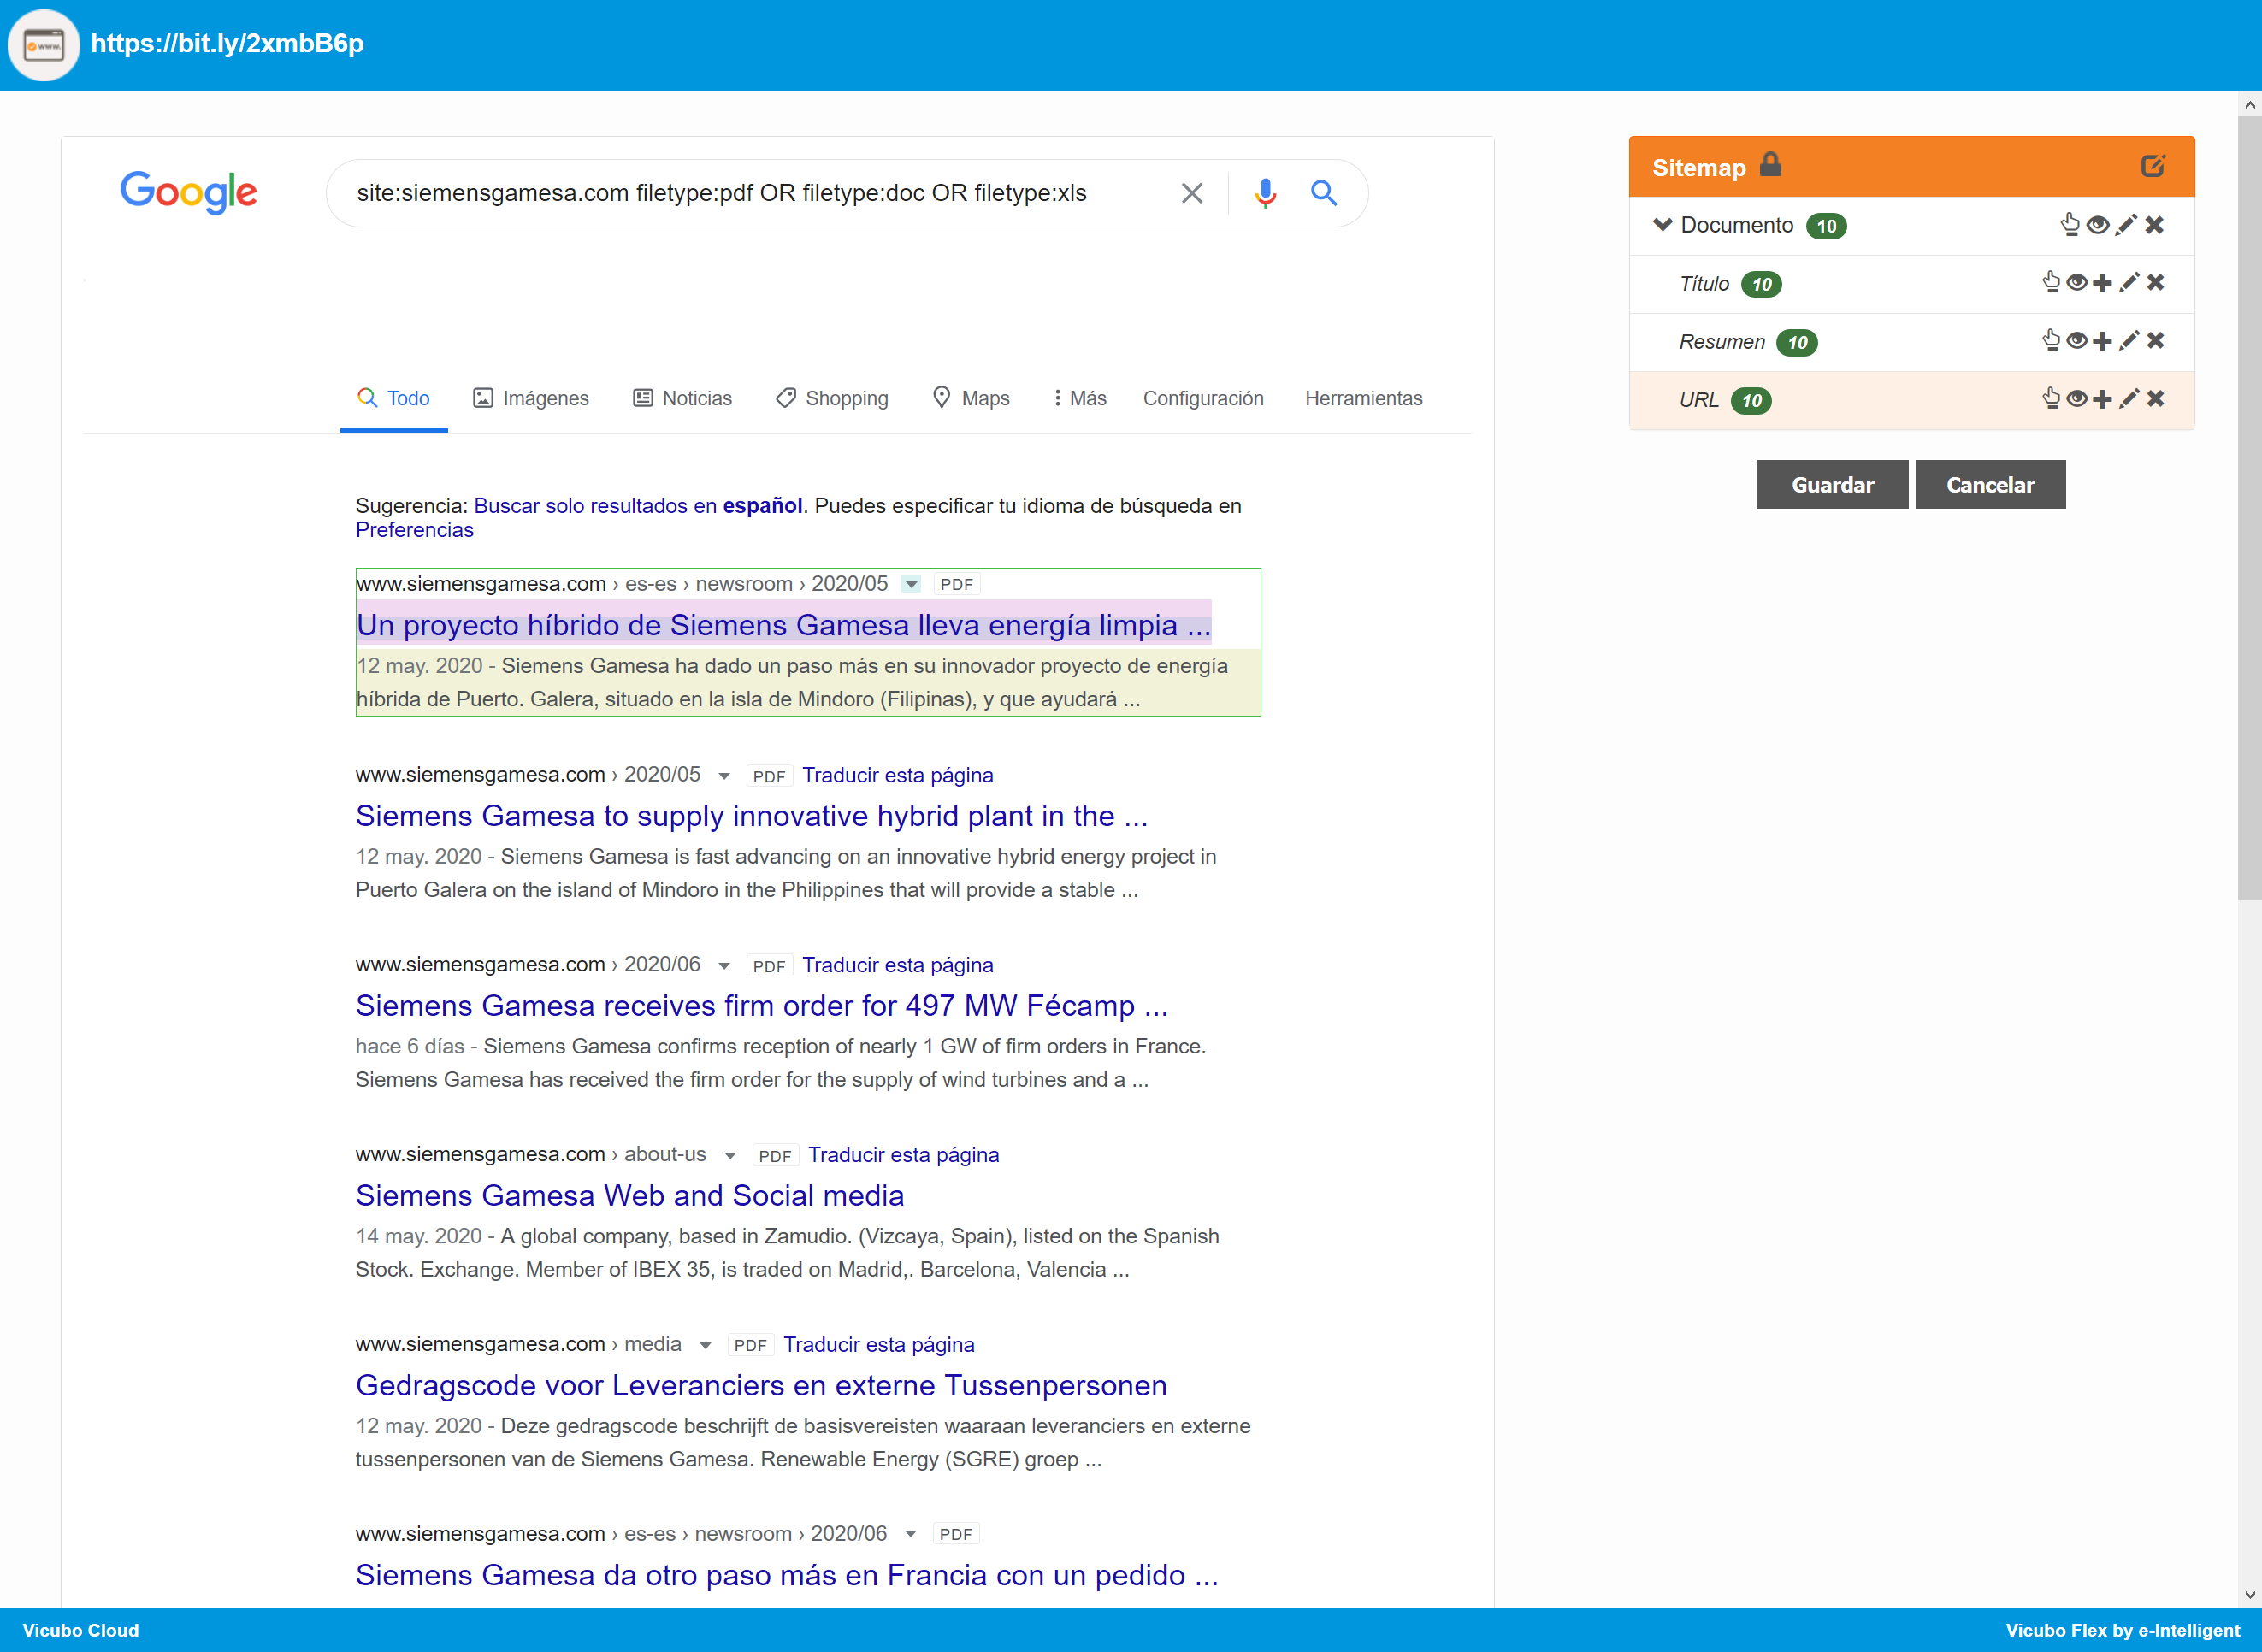Open 'Siemens Gamesa da otro paso más en Francia' result
This screenshot has height=1652, width=2262.
click(787, 1575)
